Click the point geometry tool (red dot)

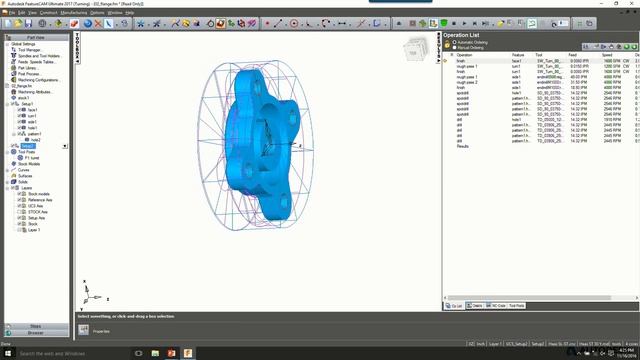click(267, 24)
